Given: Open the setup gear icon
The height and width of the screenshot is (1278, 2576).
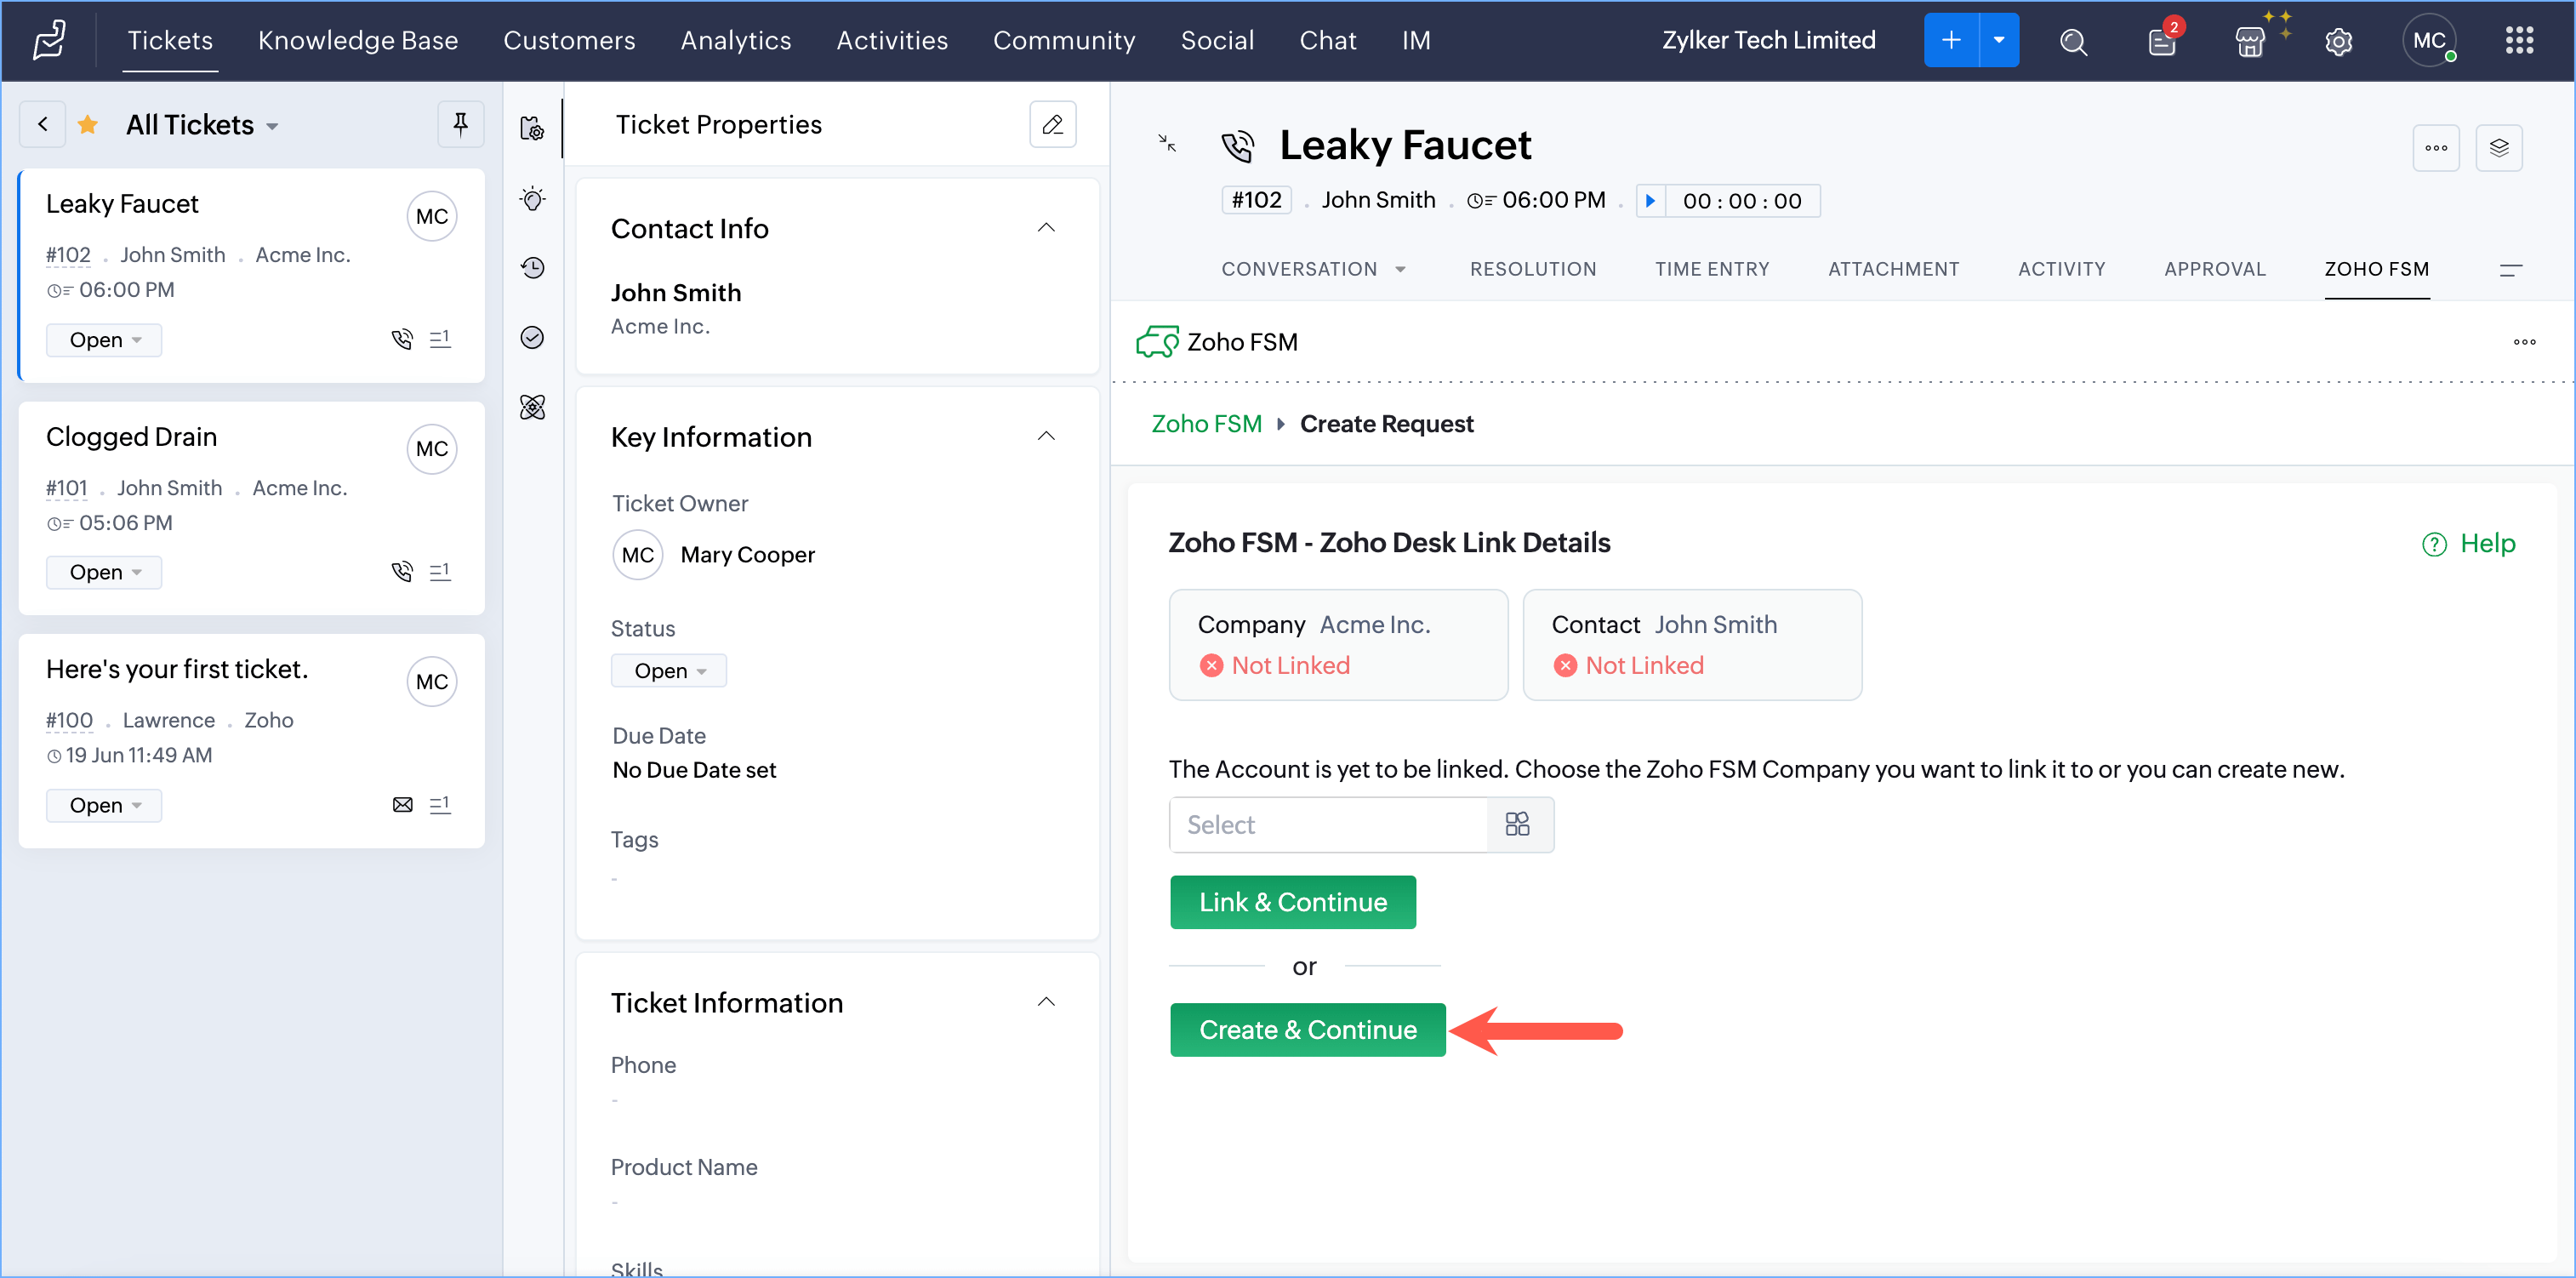Looking at the screenshot, I should (2338, 41).
